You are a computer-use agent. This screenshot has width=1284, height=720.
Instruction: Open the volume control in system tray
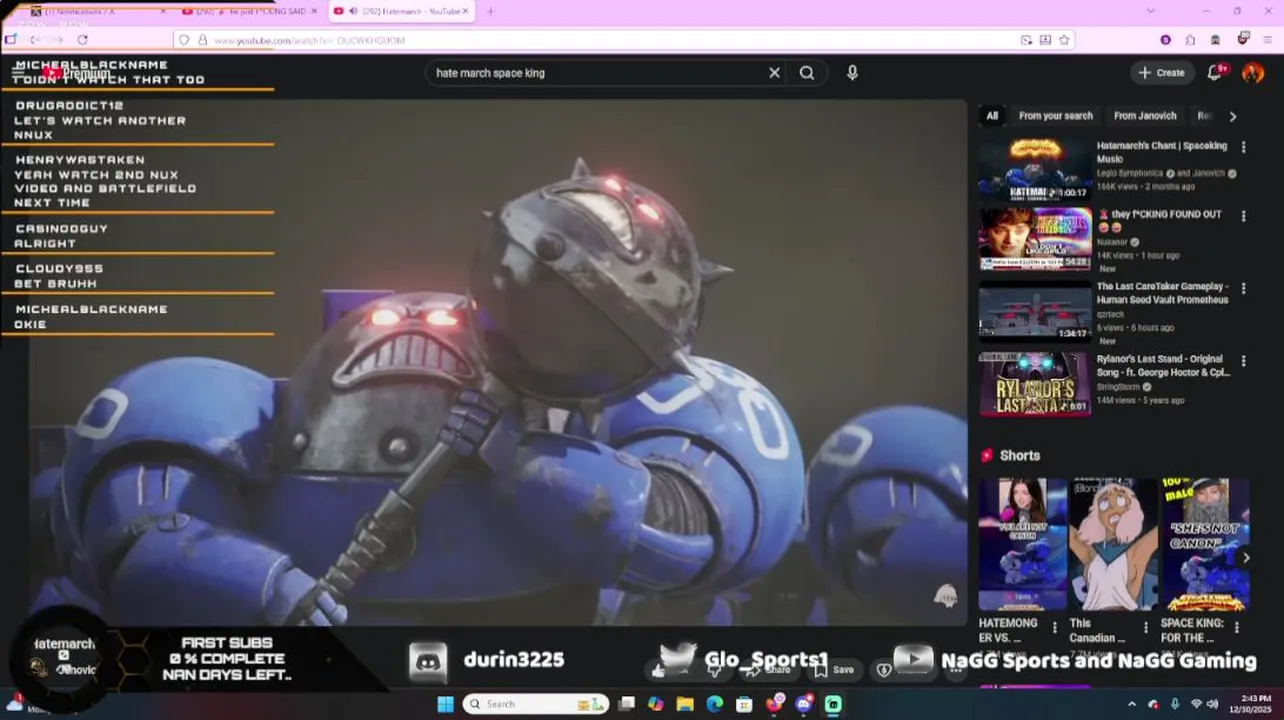coord(1212,704)
